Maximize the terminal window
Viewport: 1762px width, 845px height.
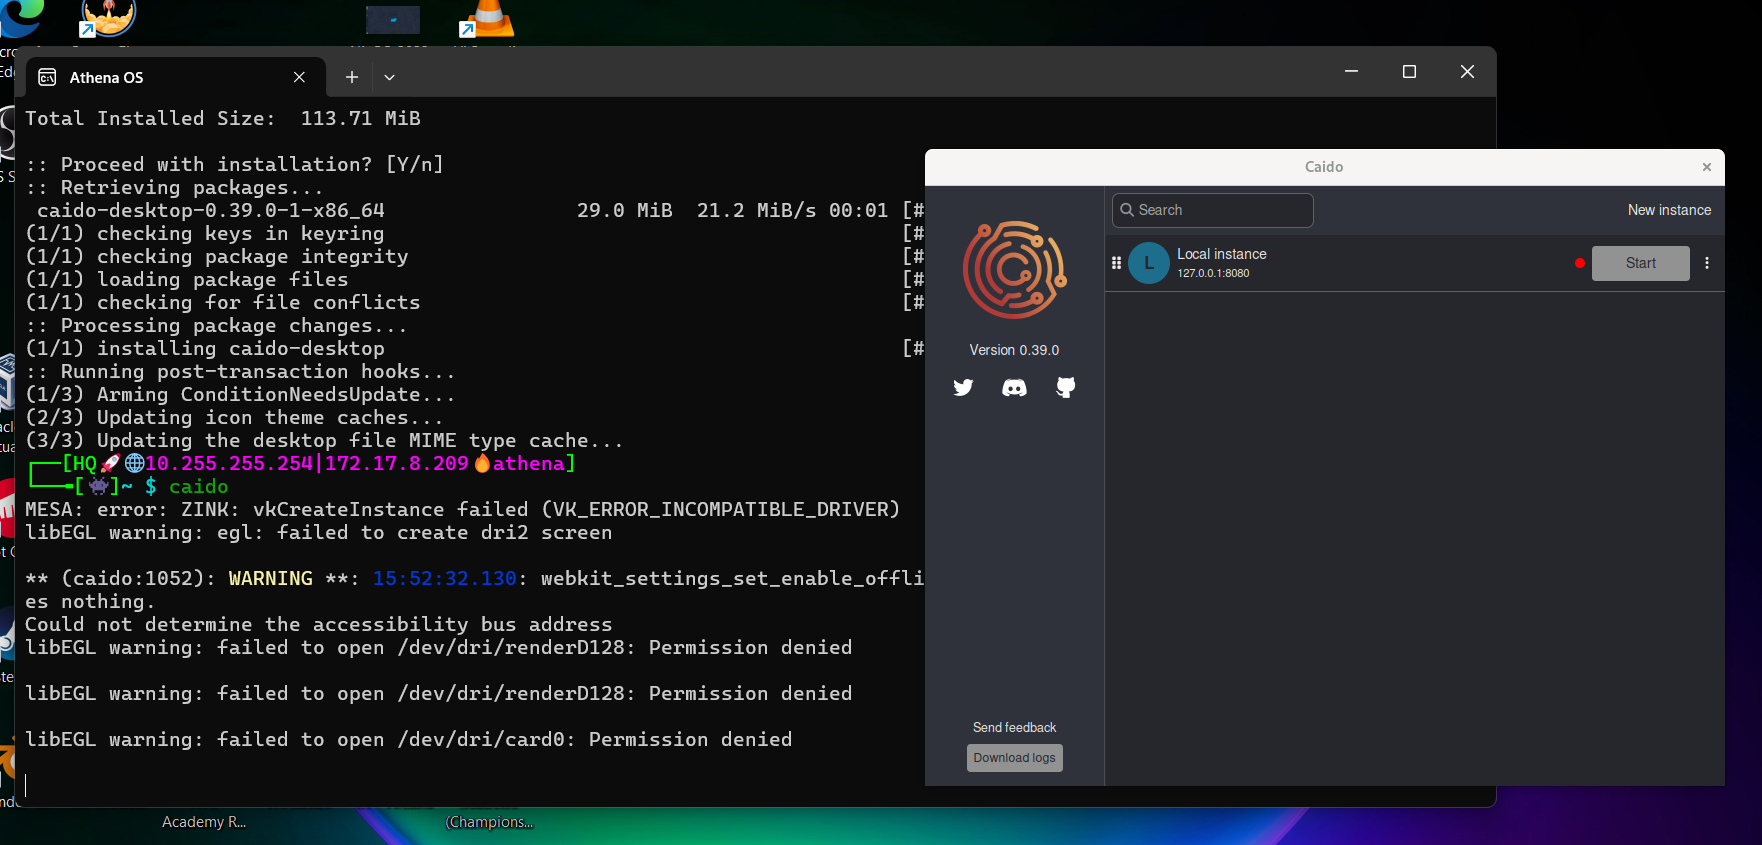click(1409, 71)
